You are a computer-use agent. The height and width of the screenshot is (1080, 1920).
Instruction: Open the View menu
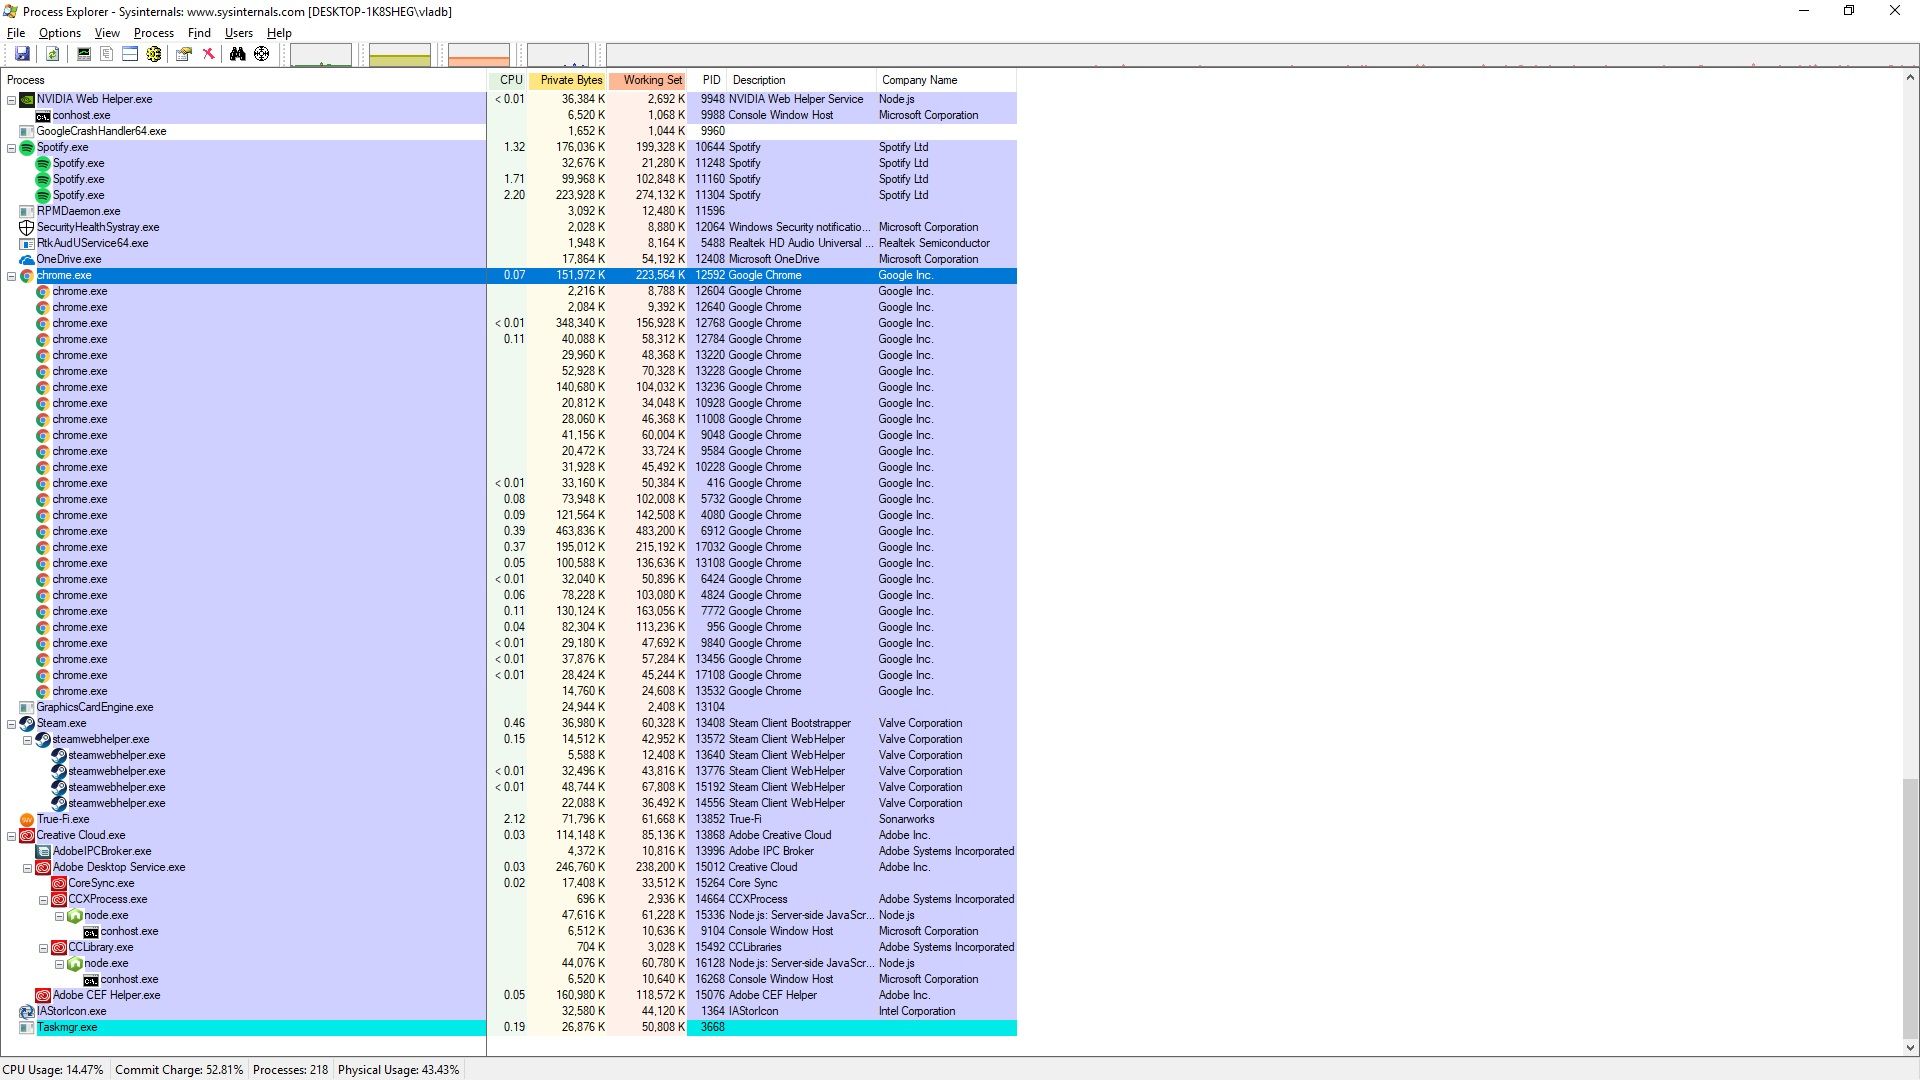107,33
